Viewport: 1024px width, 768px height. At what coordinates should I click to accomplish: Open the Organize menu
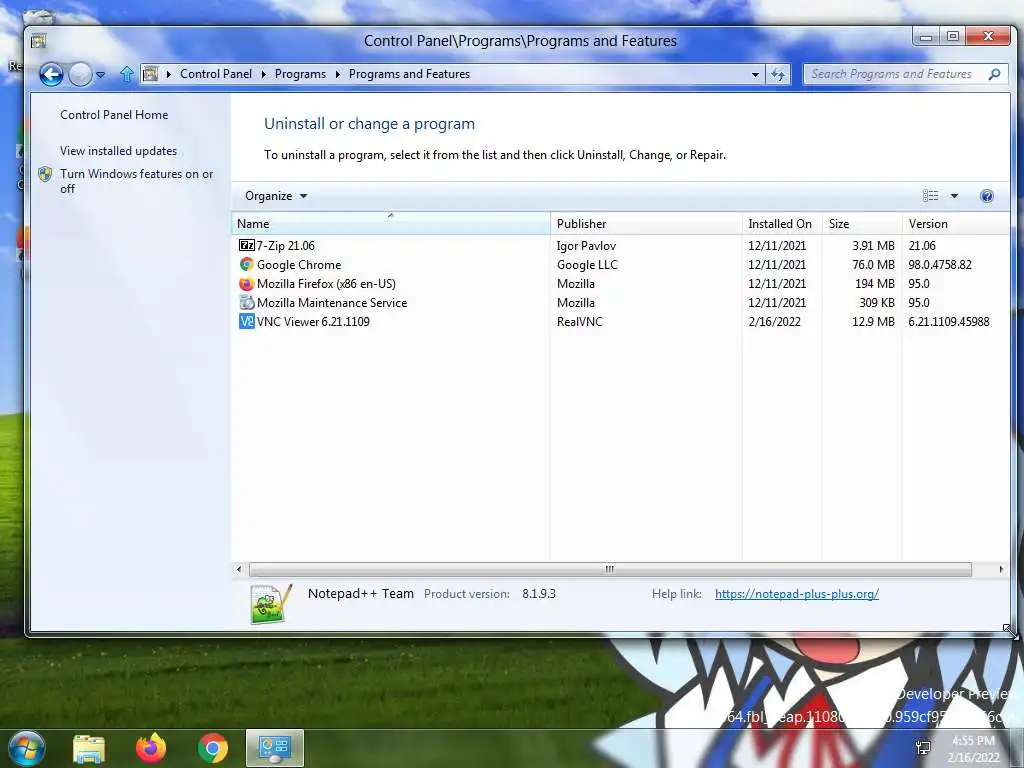click(276, 196)
